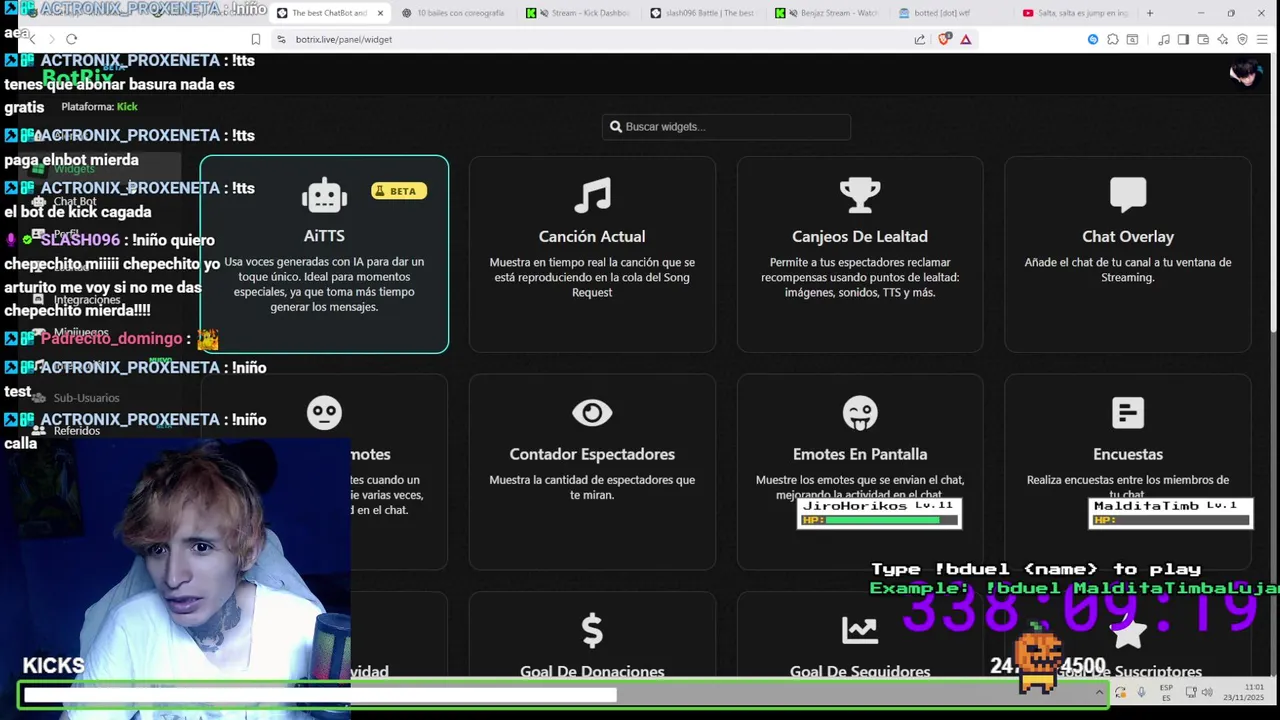Screen dimensions: 1280x720
Task: Switch to the 'slash096 Battle' tab
Action: pos(705,13)
